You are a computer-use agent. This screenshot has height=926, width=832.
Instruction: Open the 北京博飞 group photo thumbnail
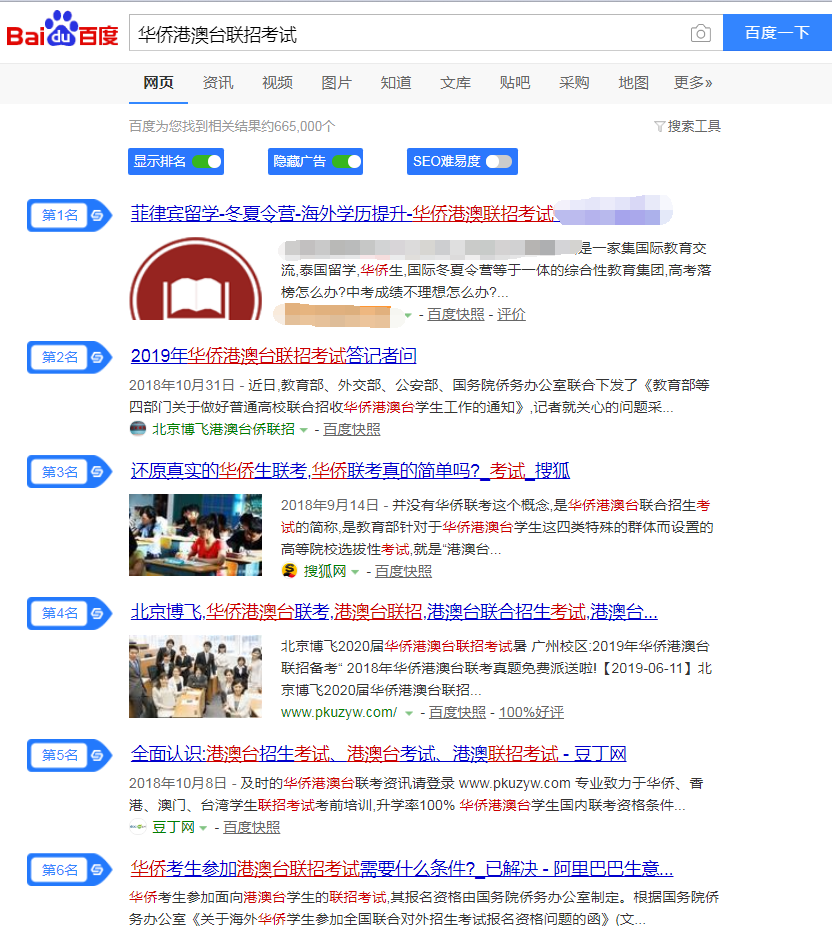pos(195,677)
